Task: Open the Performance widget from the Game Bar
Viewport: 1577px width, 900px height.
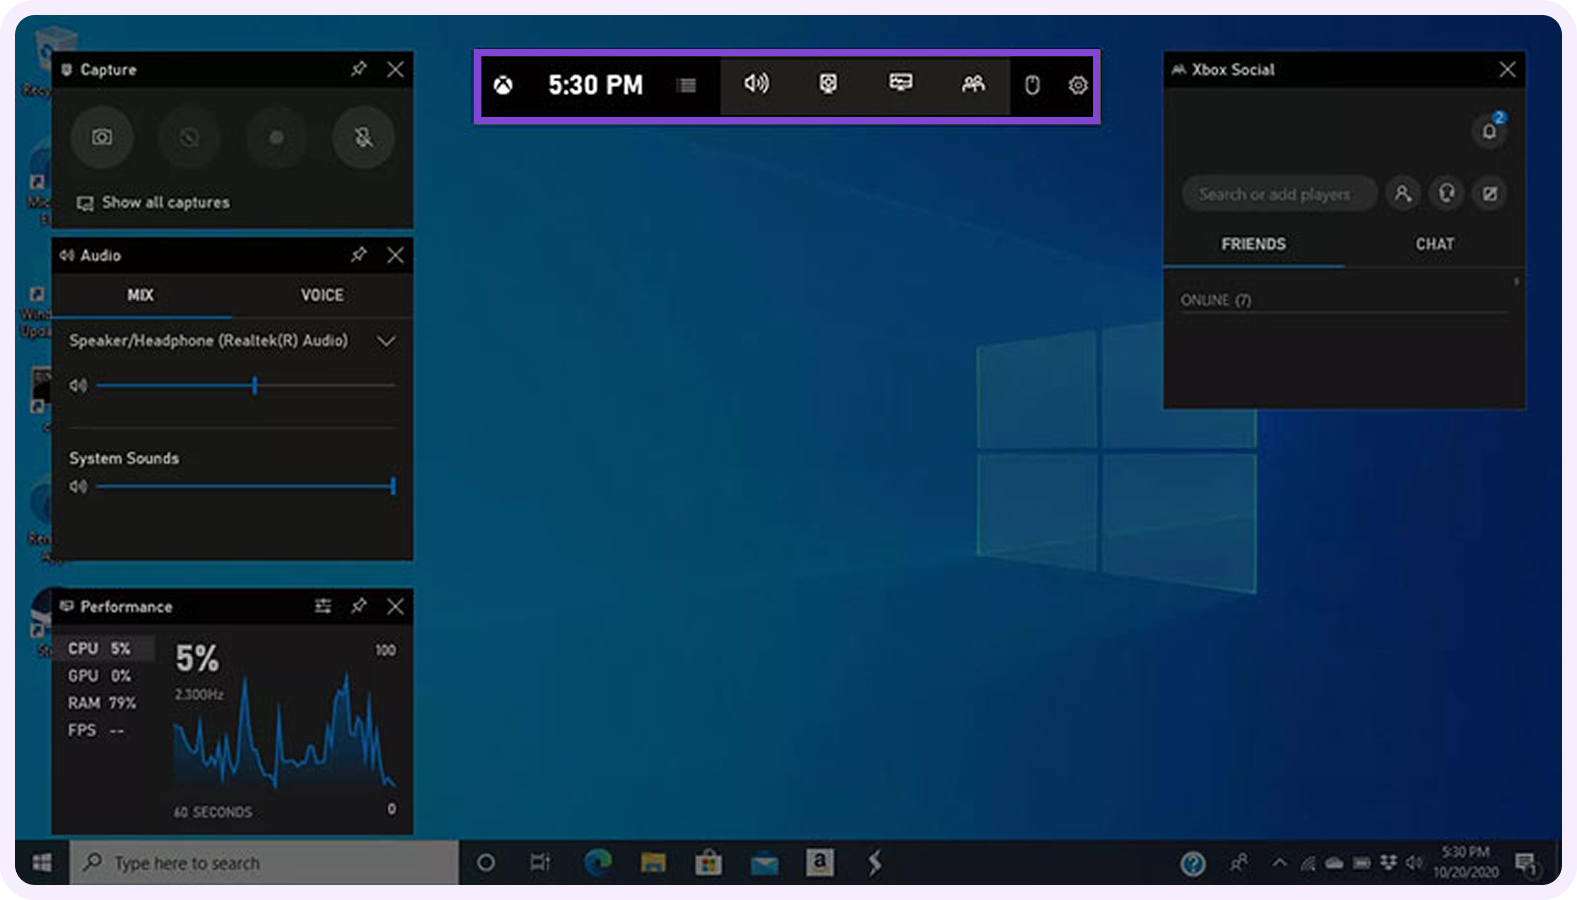Action: pos(901,84)
